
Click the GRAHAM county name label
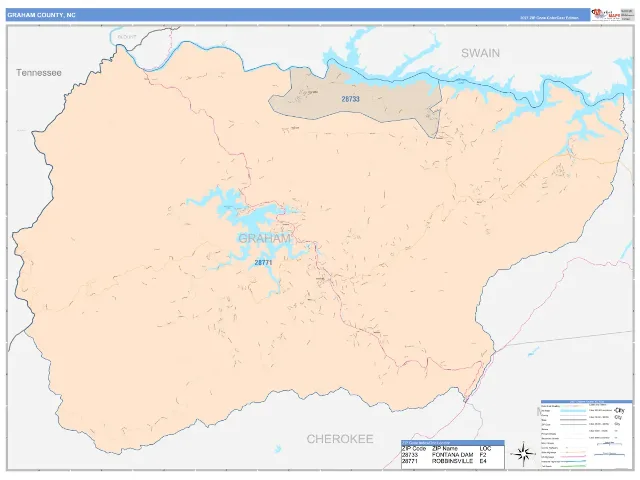264,238
